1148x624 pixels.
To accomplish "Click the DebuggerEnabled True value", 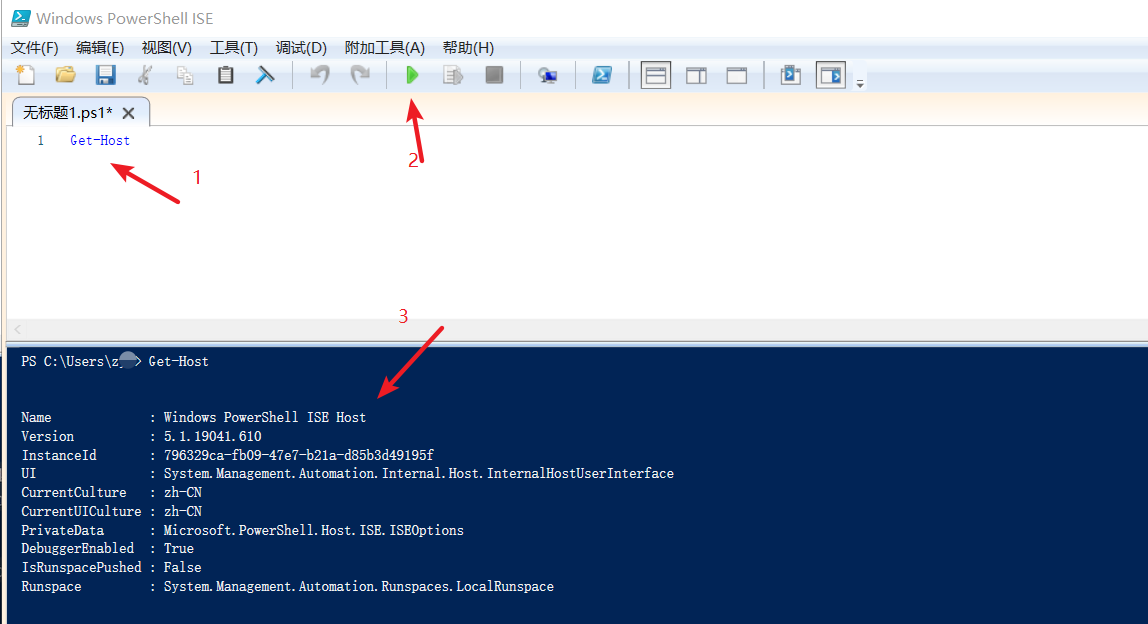I will point(179,549).
